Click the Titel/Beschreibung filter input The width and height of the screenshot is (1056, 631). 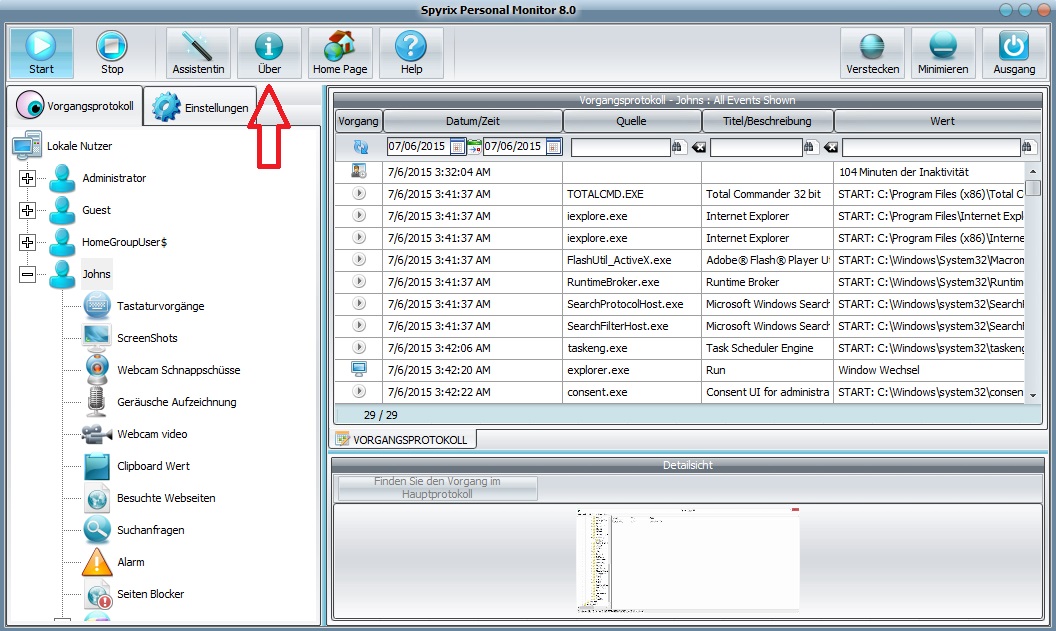click(x=756, y=147)
